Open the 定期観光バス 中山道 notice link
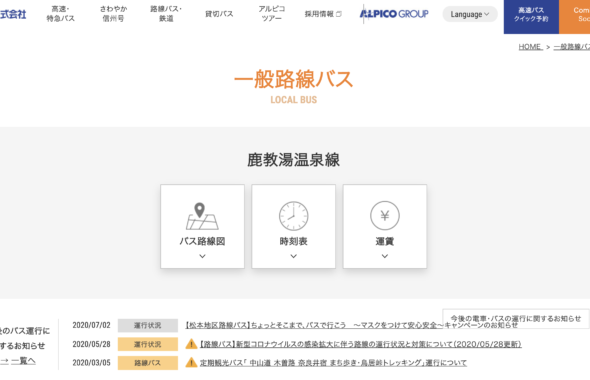The image size is (590, 380). [333, 363]
